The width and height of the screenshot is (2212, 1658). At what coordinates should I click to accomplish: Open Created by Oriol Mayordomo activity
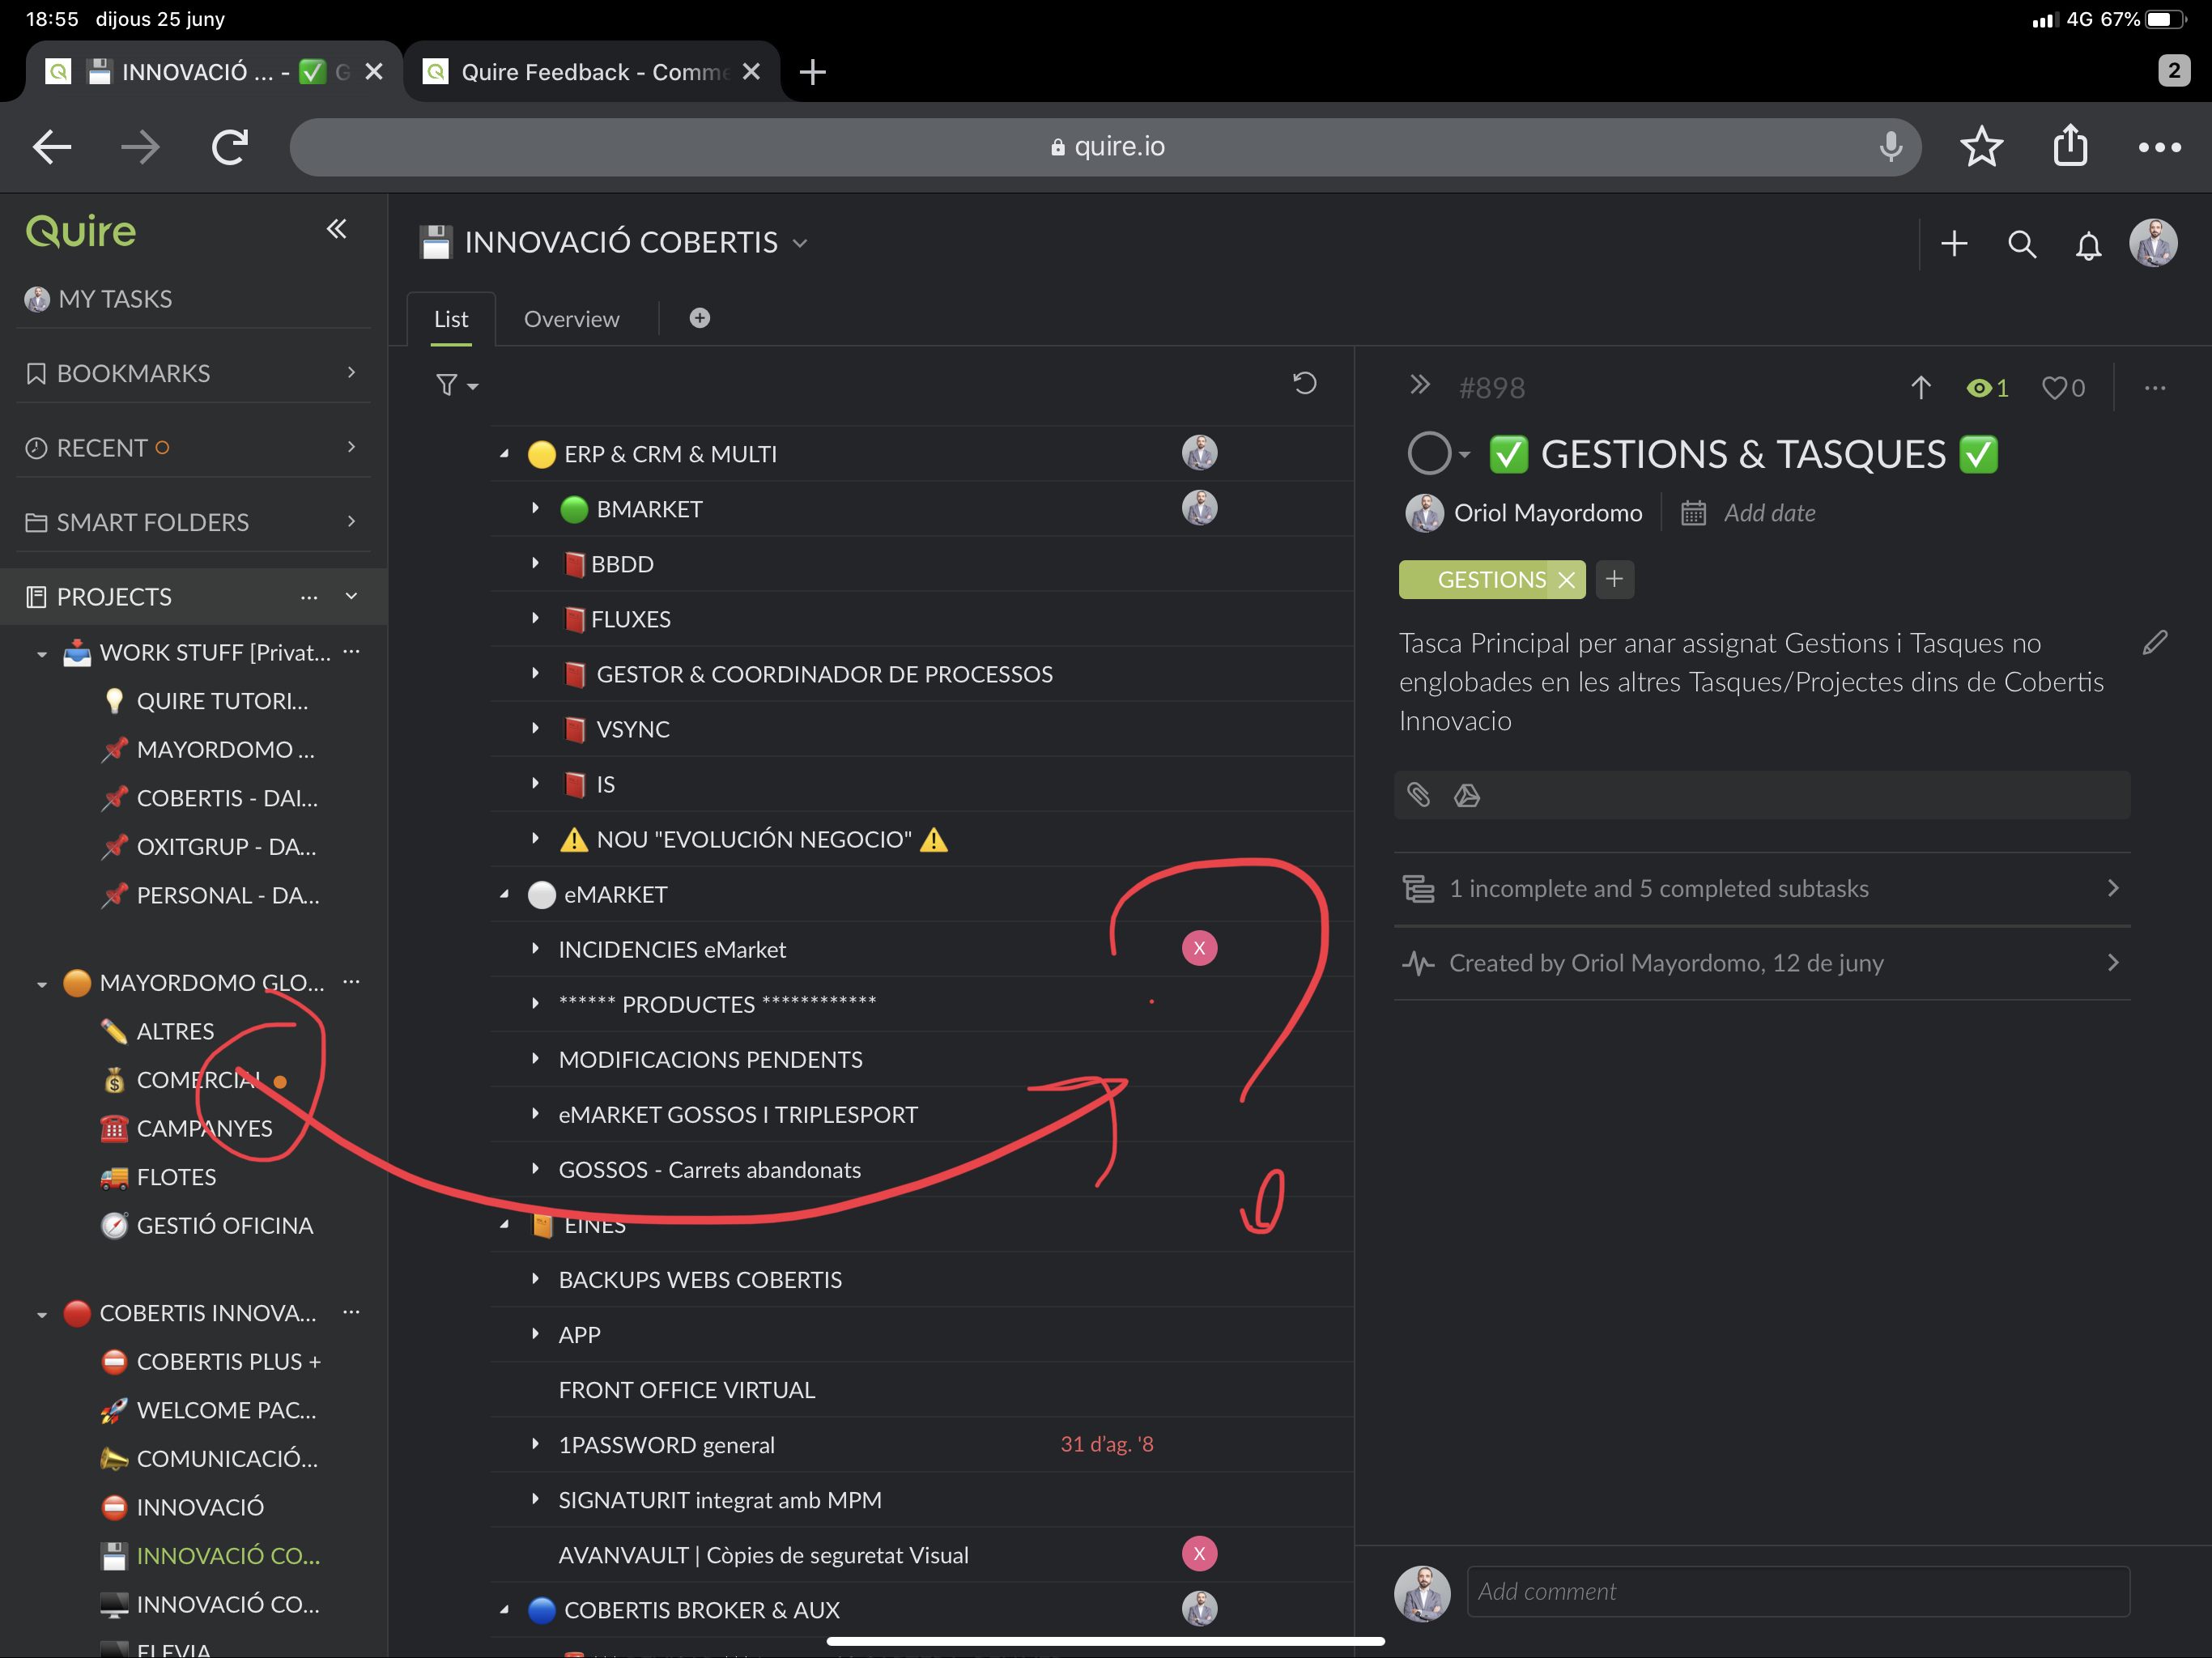[1762, 963]
